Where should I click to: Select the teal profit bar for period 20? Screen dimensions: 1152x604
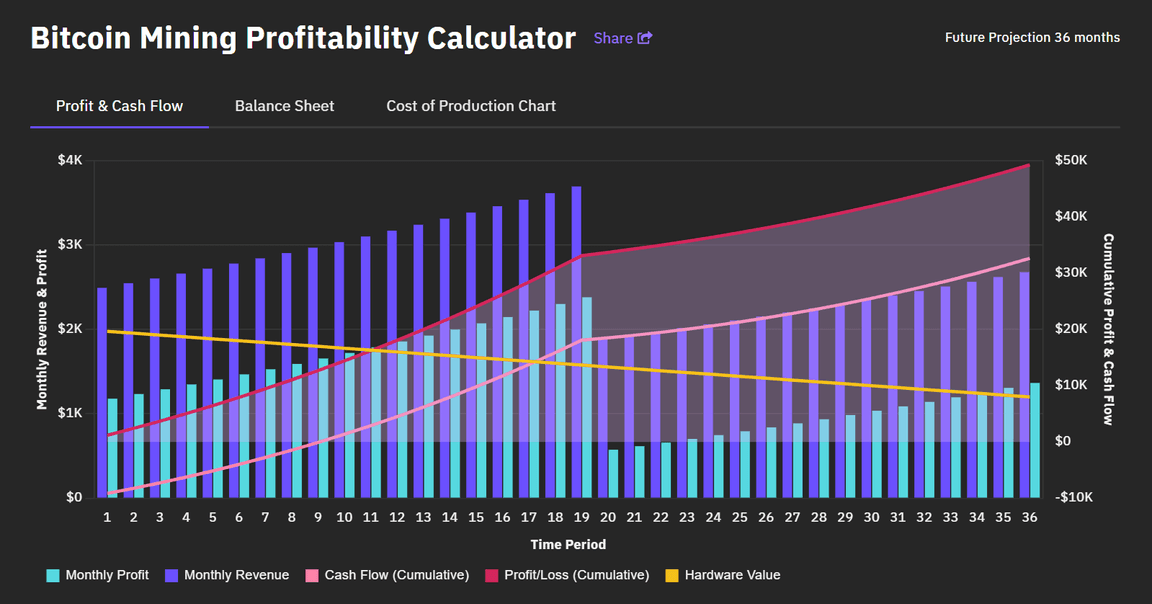(613, 473)
